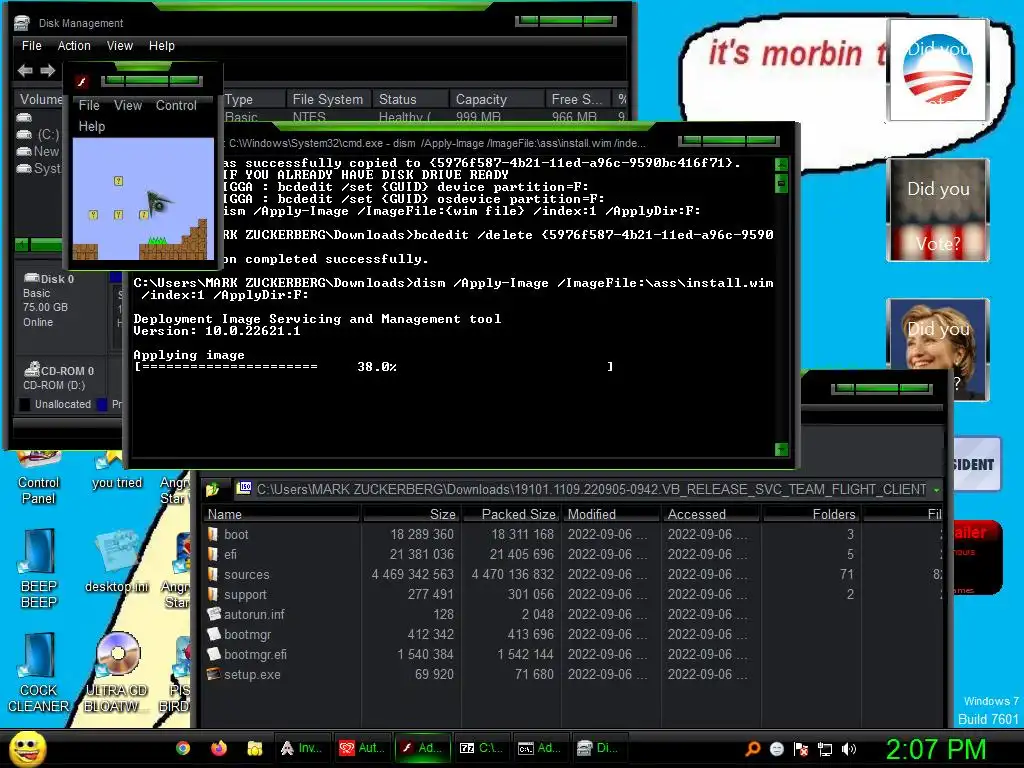
Task: Select the bootmgr file in 7-Zip
Action: [247, 635]
